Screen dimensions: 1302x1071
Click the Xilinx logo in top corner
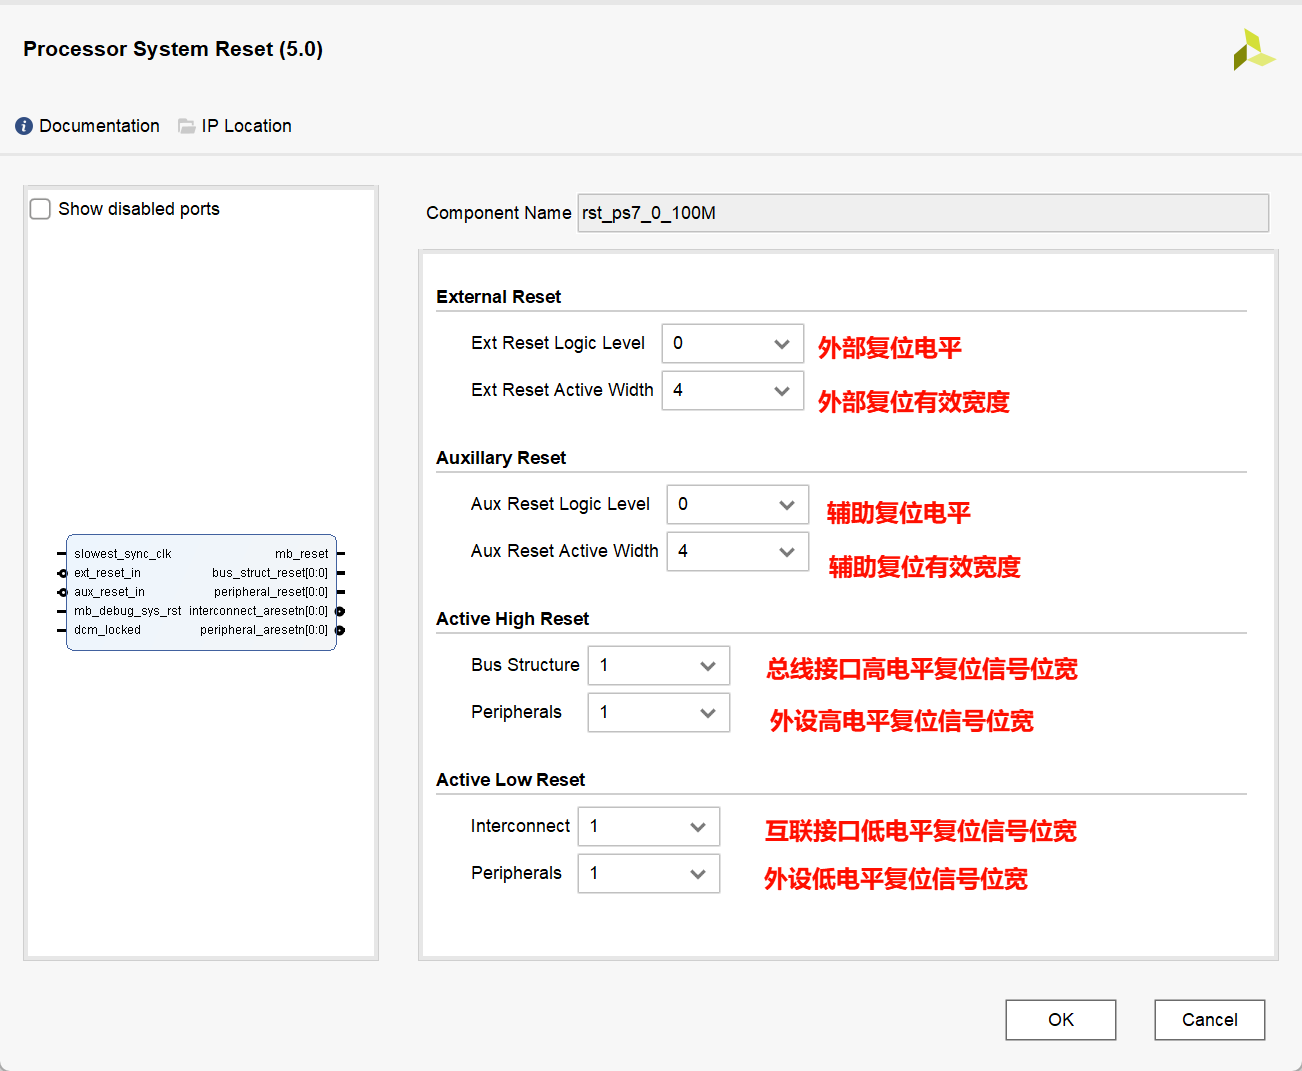click(x=1252, y=50)
